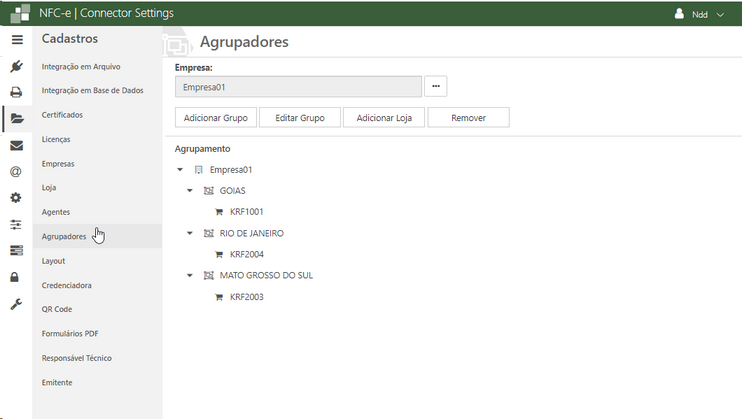Select the Empresa01 tree label
Image resolution: width=742 pixels, height=419 pixels.
point(231,169)
